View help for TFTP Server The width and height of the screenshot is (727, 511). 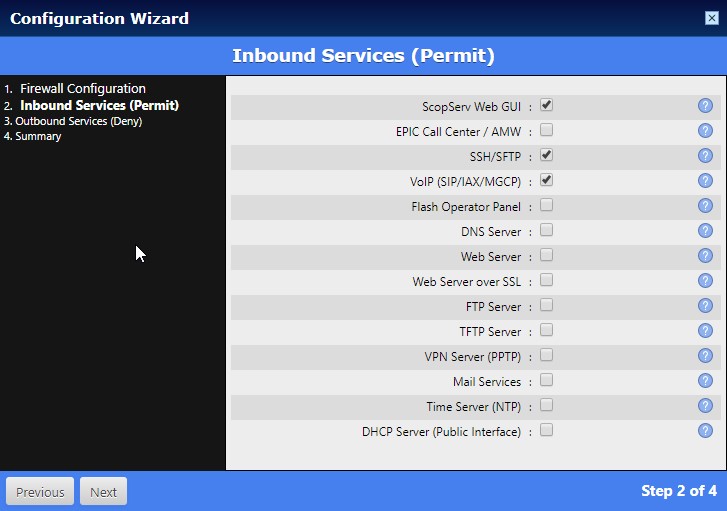tap(705, 331)
